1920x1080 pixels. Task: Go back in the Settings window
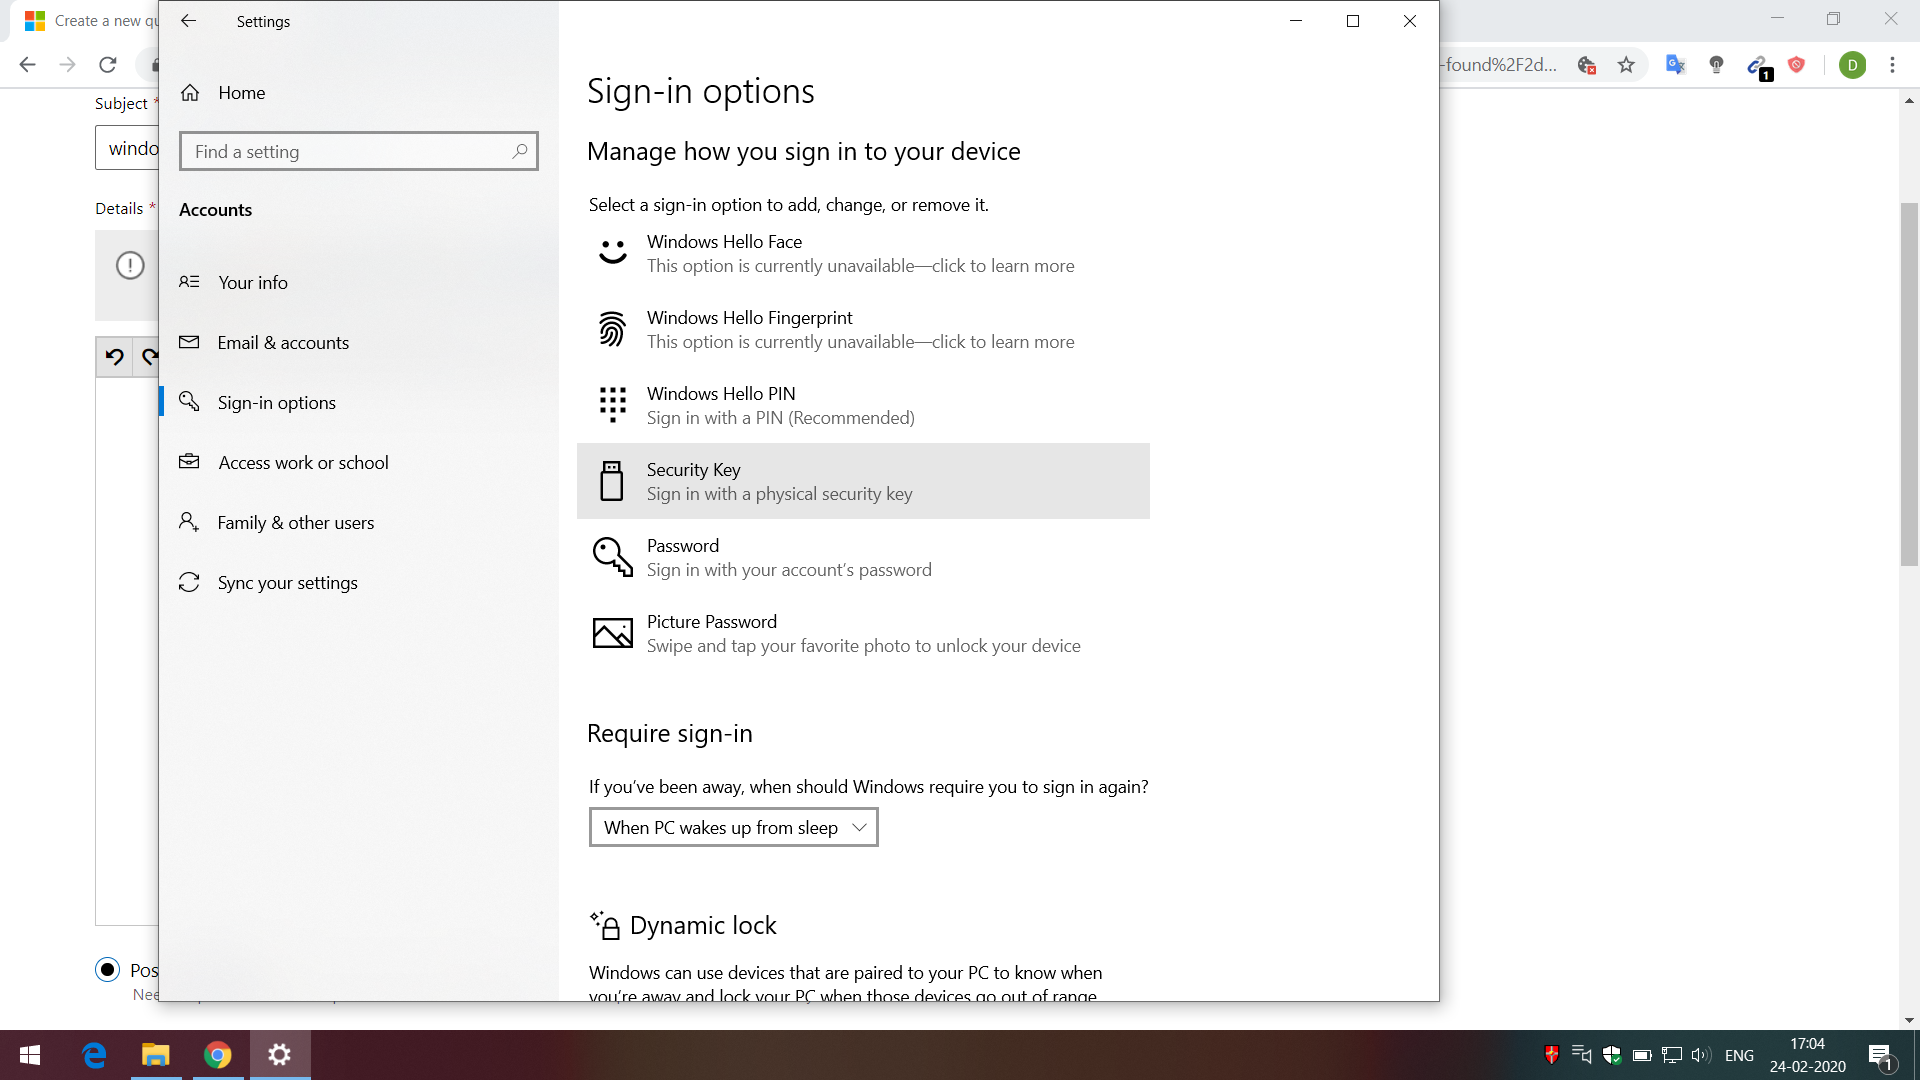pos(188,21)
